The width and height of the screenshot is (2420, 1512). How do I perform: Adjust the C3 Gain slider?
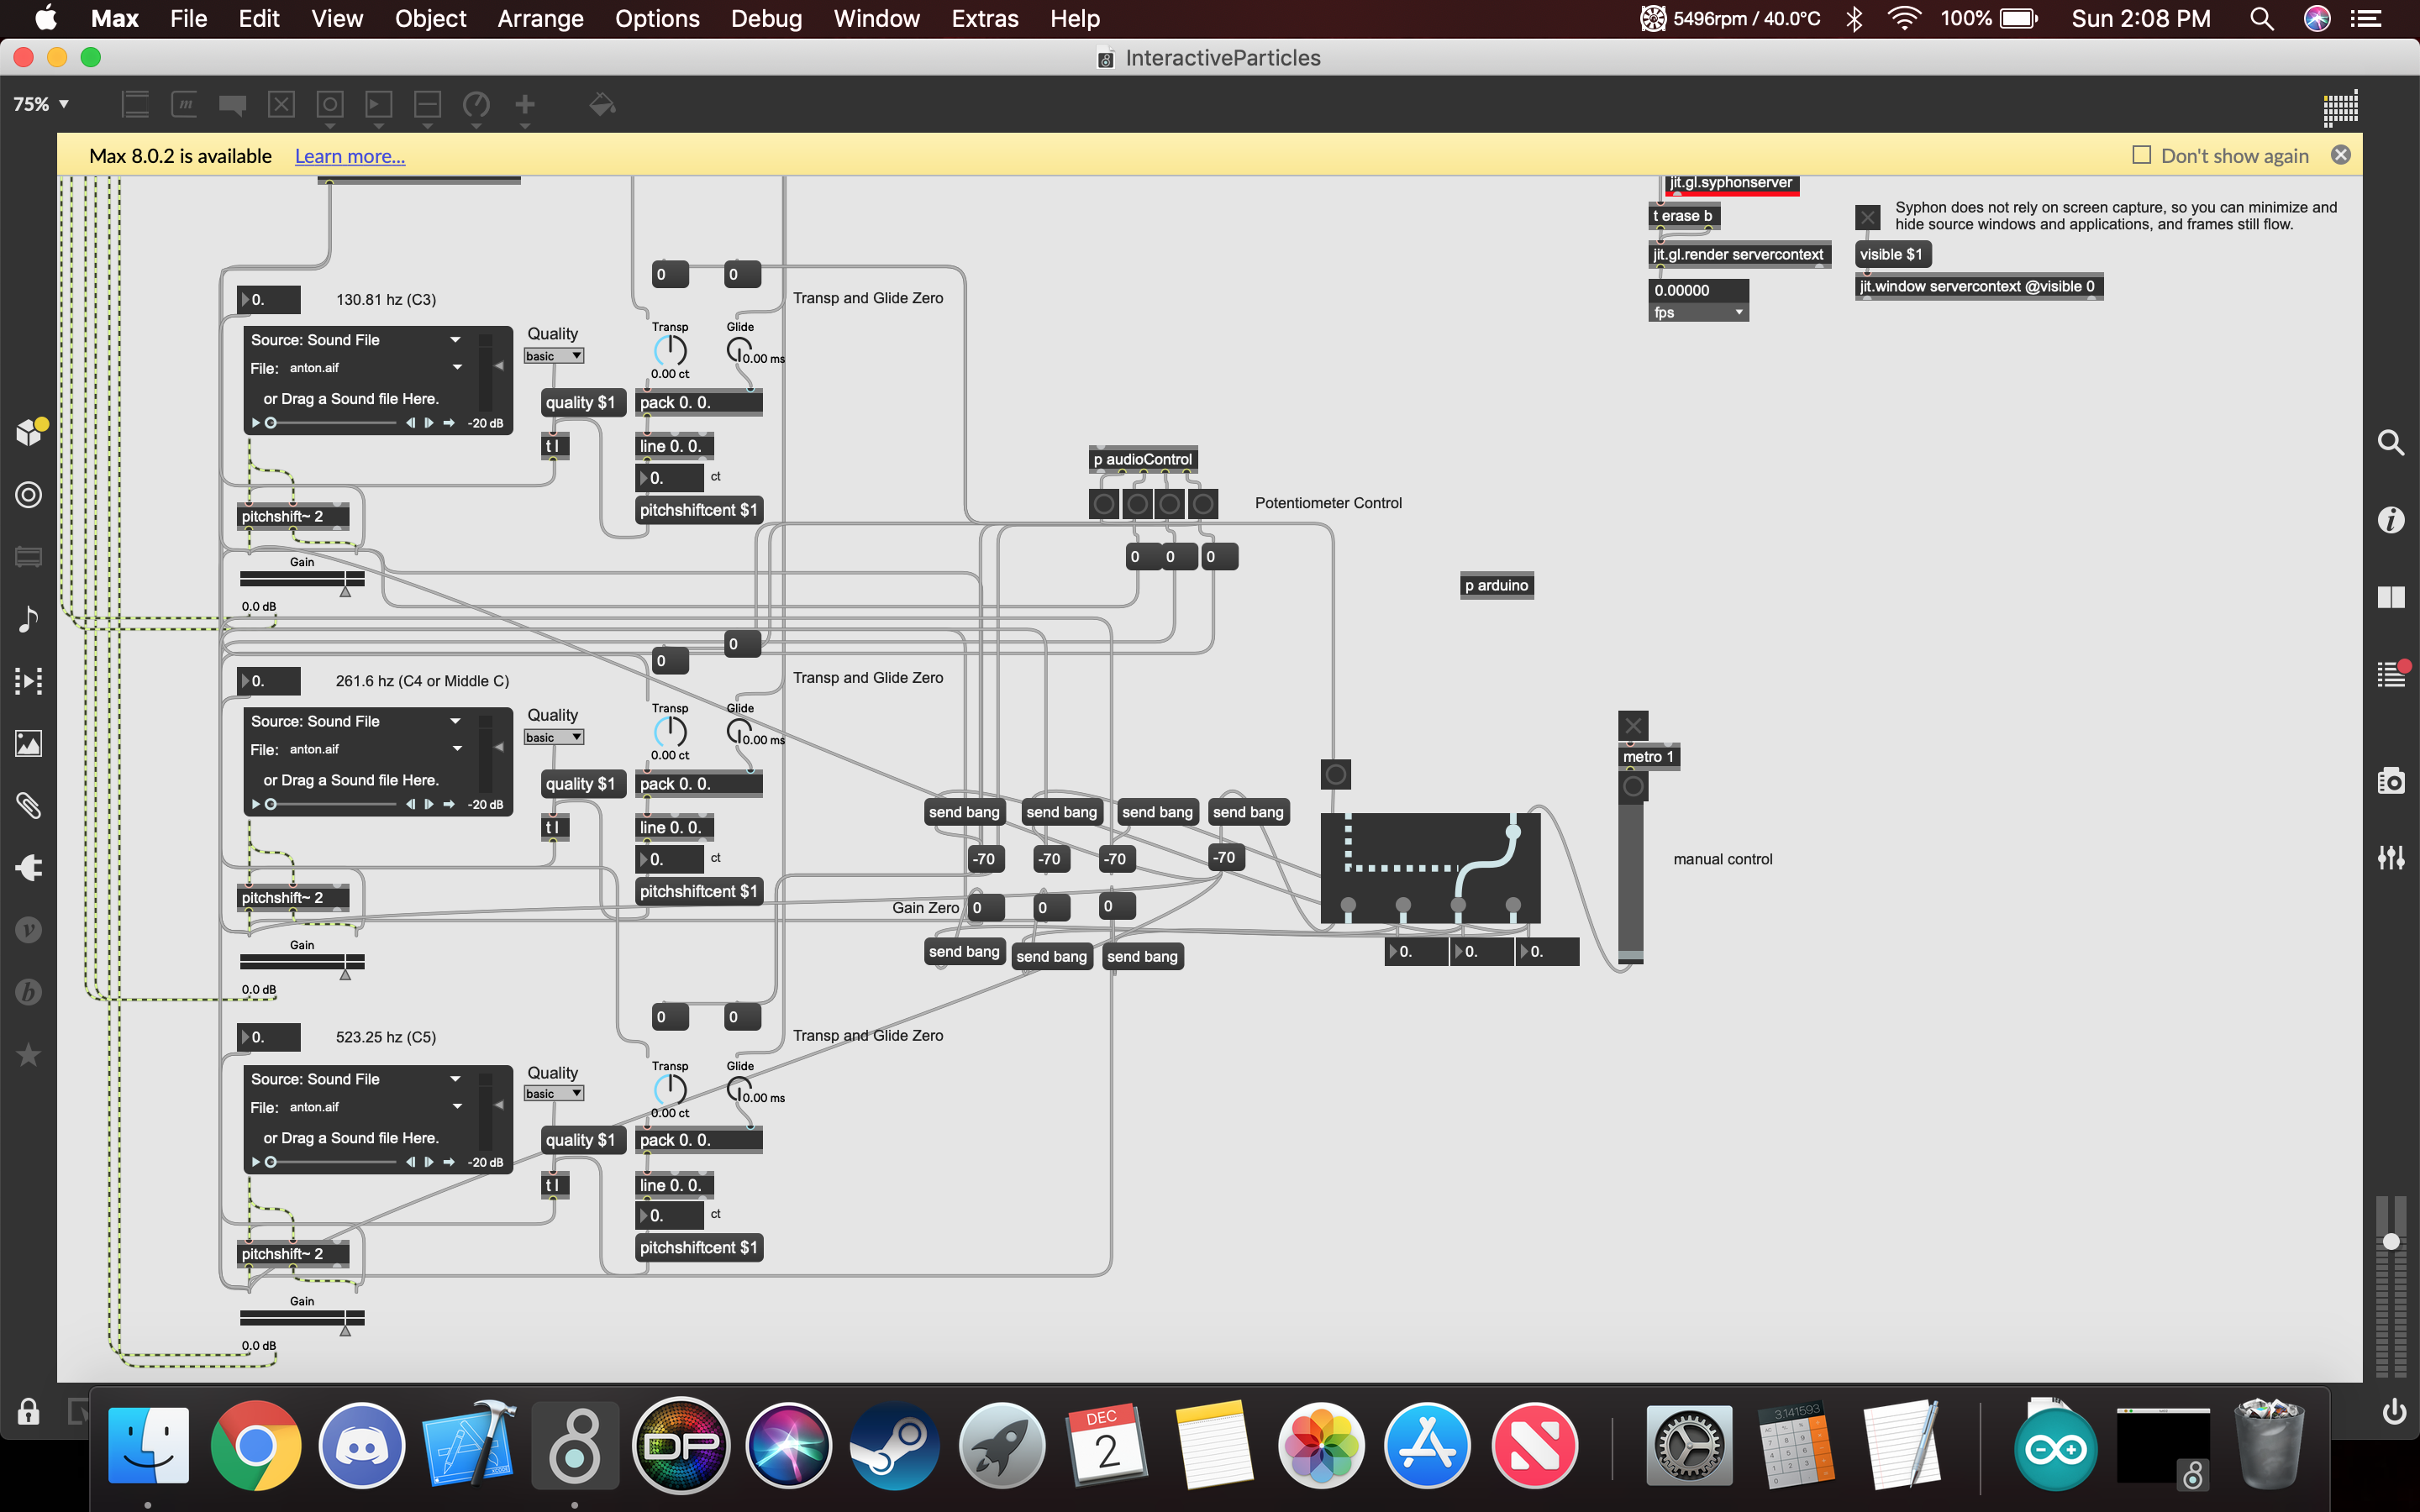pyautogui.click(x=302, y=579)
